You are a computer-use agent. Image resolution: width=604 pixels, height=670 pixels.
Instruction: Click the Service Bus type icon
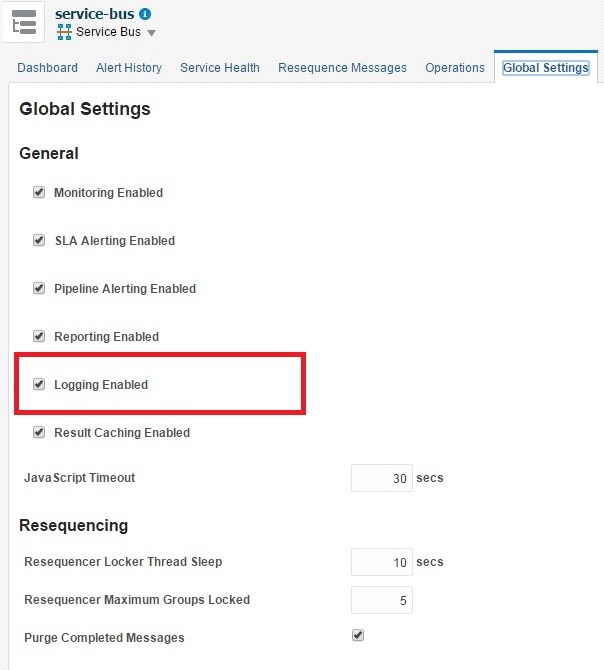(65, 32)
